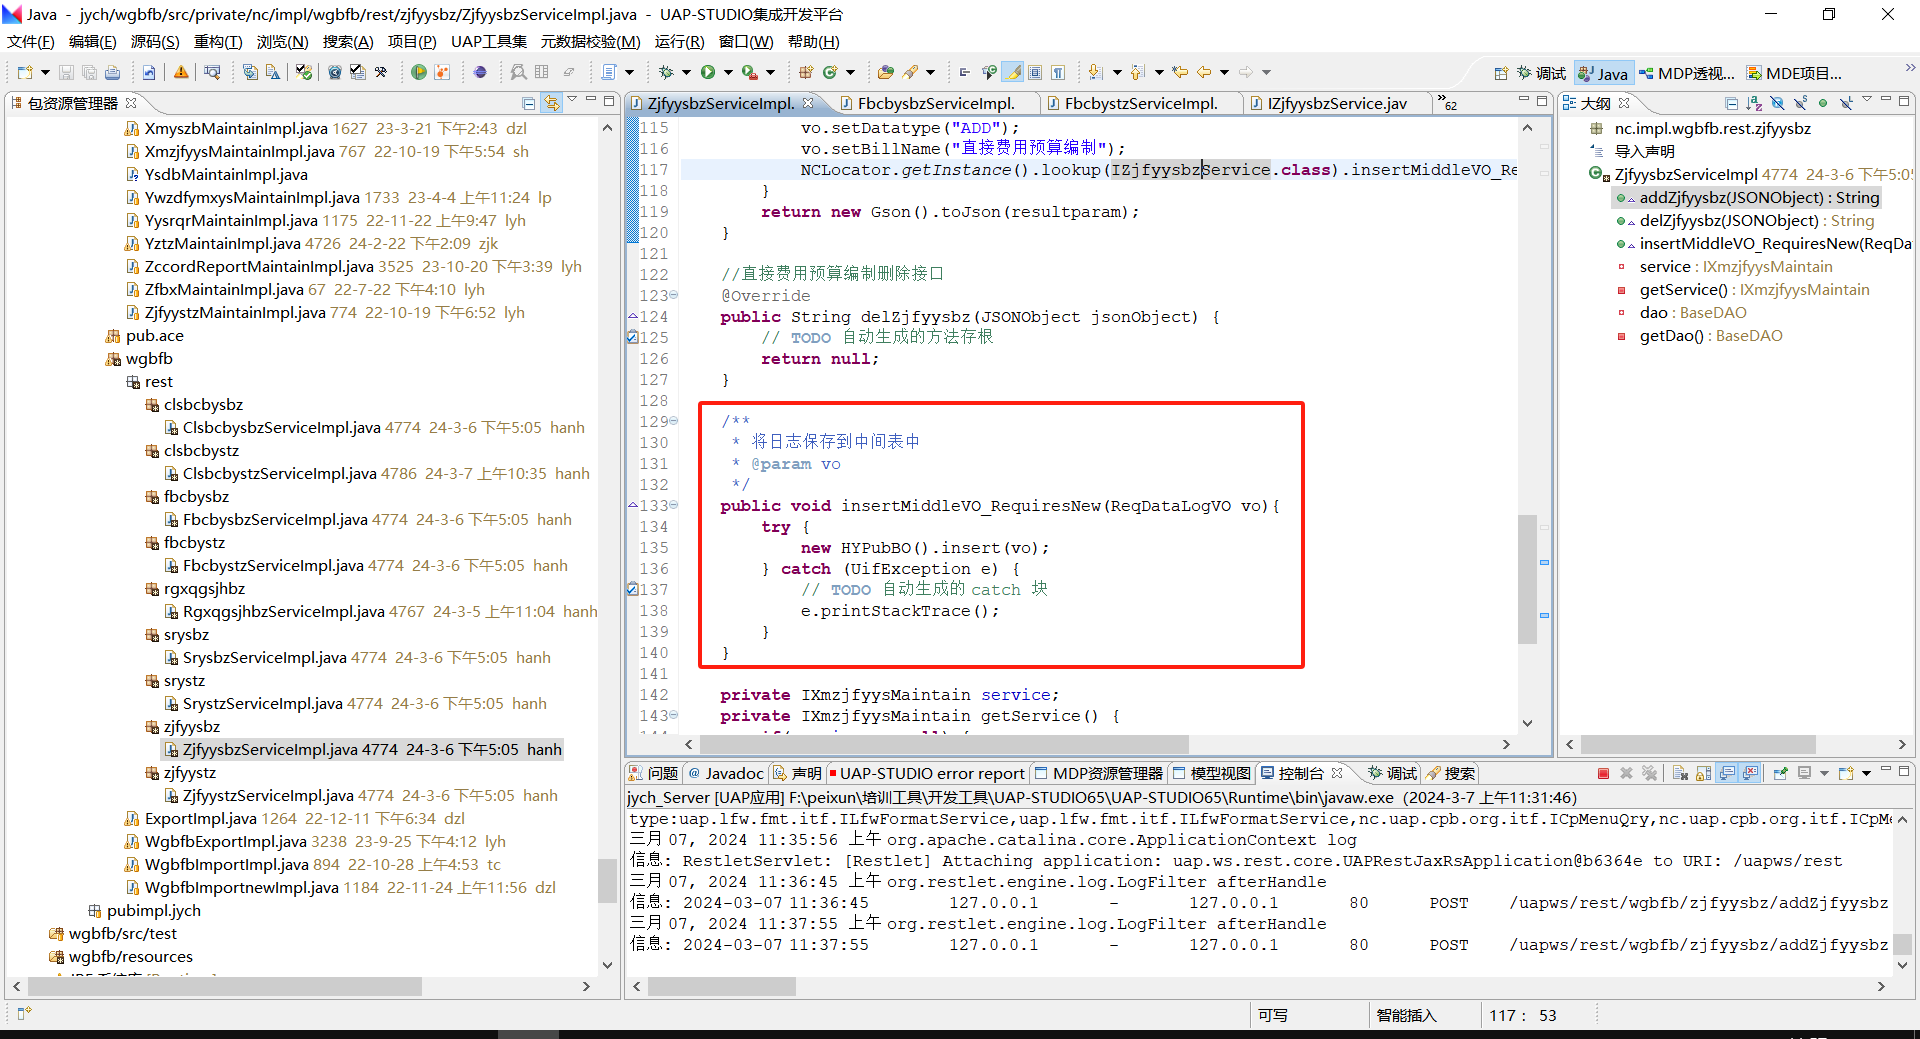Click Last Edit Location toolbar icon
The width and height of the screenshot is (1920, 1039).
point(1180,72)
